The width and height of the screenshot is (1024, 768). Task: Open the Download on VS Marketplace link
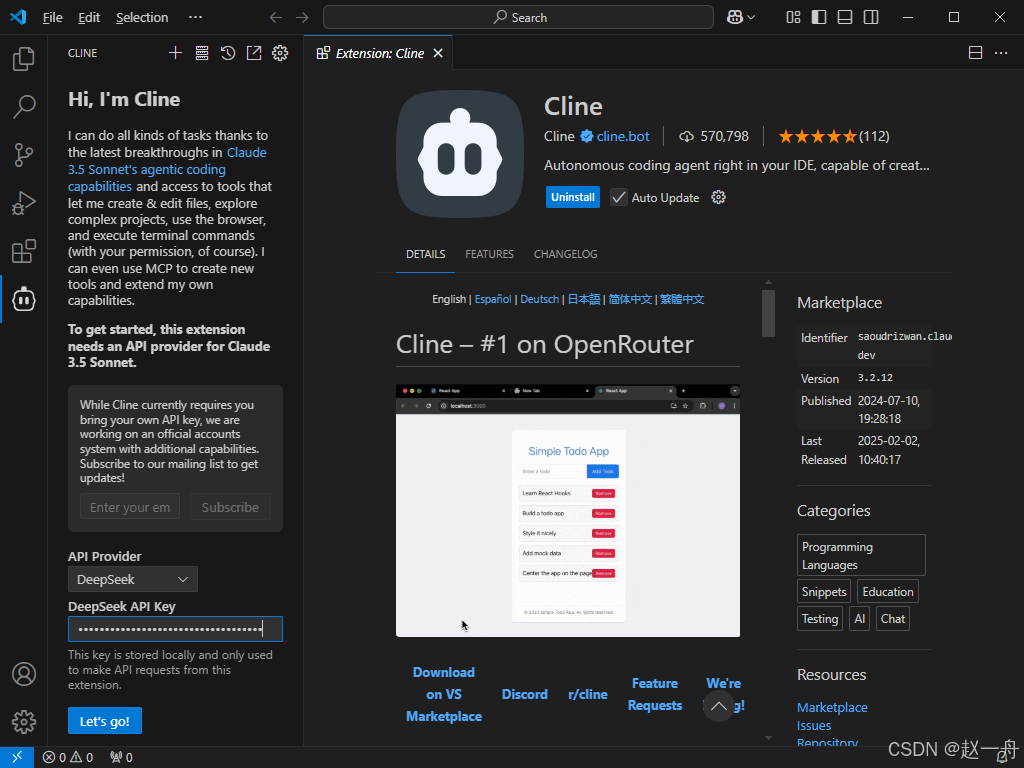(444, 694)
